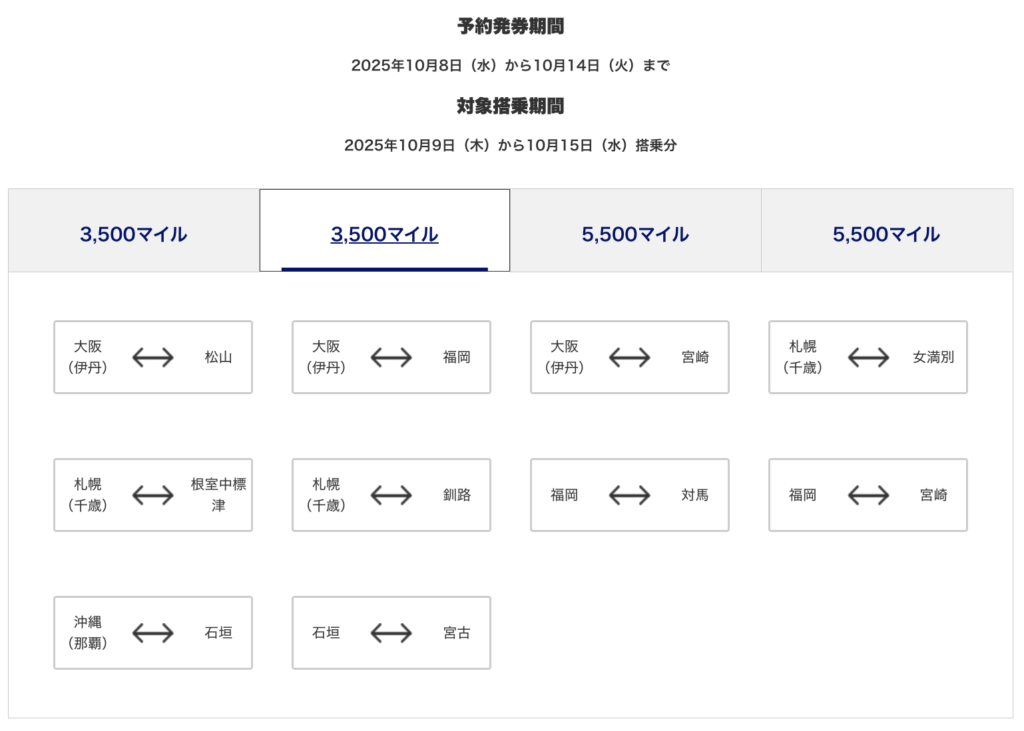
Task: Click the arrow icon beside 女満別
Action: point(868,357)
